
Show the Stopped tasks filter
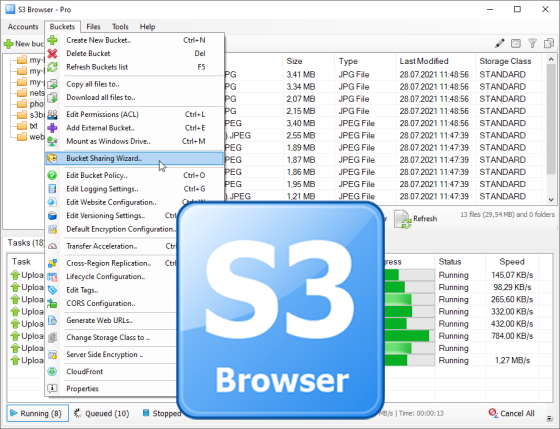pos(161,413)
